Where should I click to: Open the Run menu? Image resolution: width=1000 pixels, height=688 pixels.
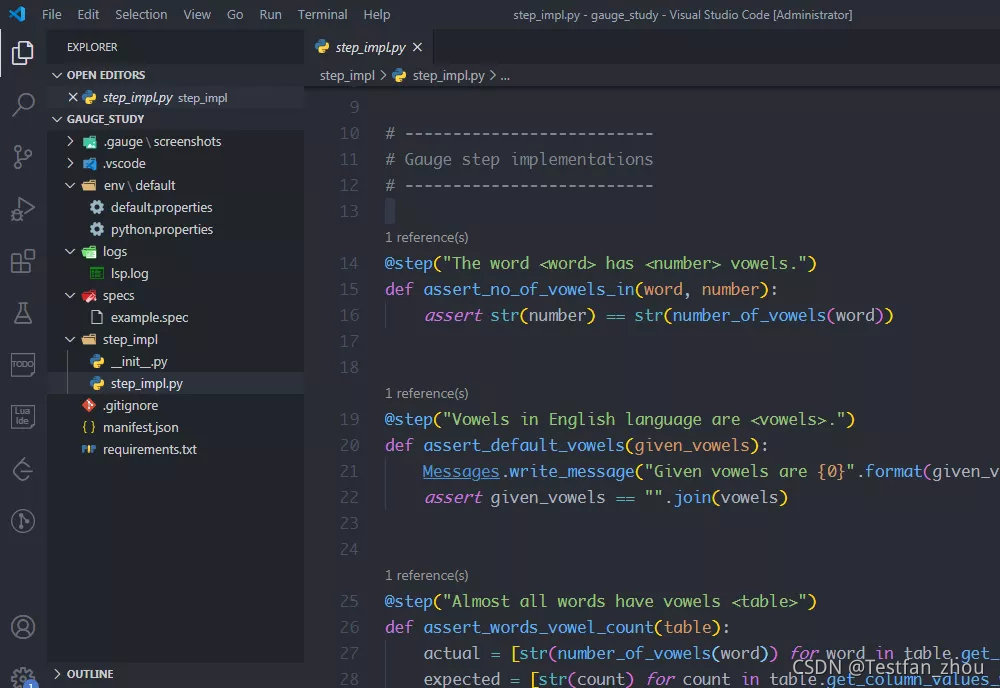[x=270, y=14]
